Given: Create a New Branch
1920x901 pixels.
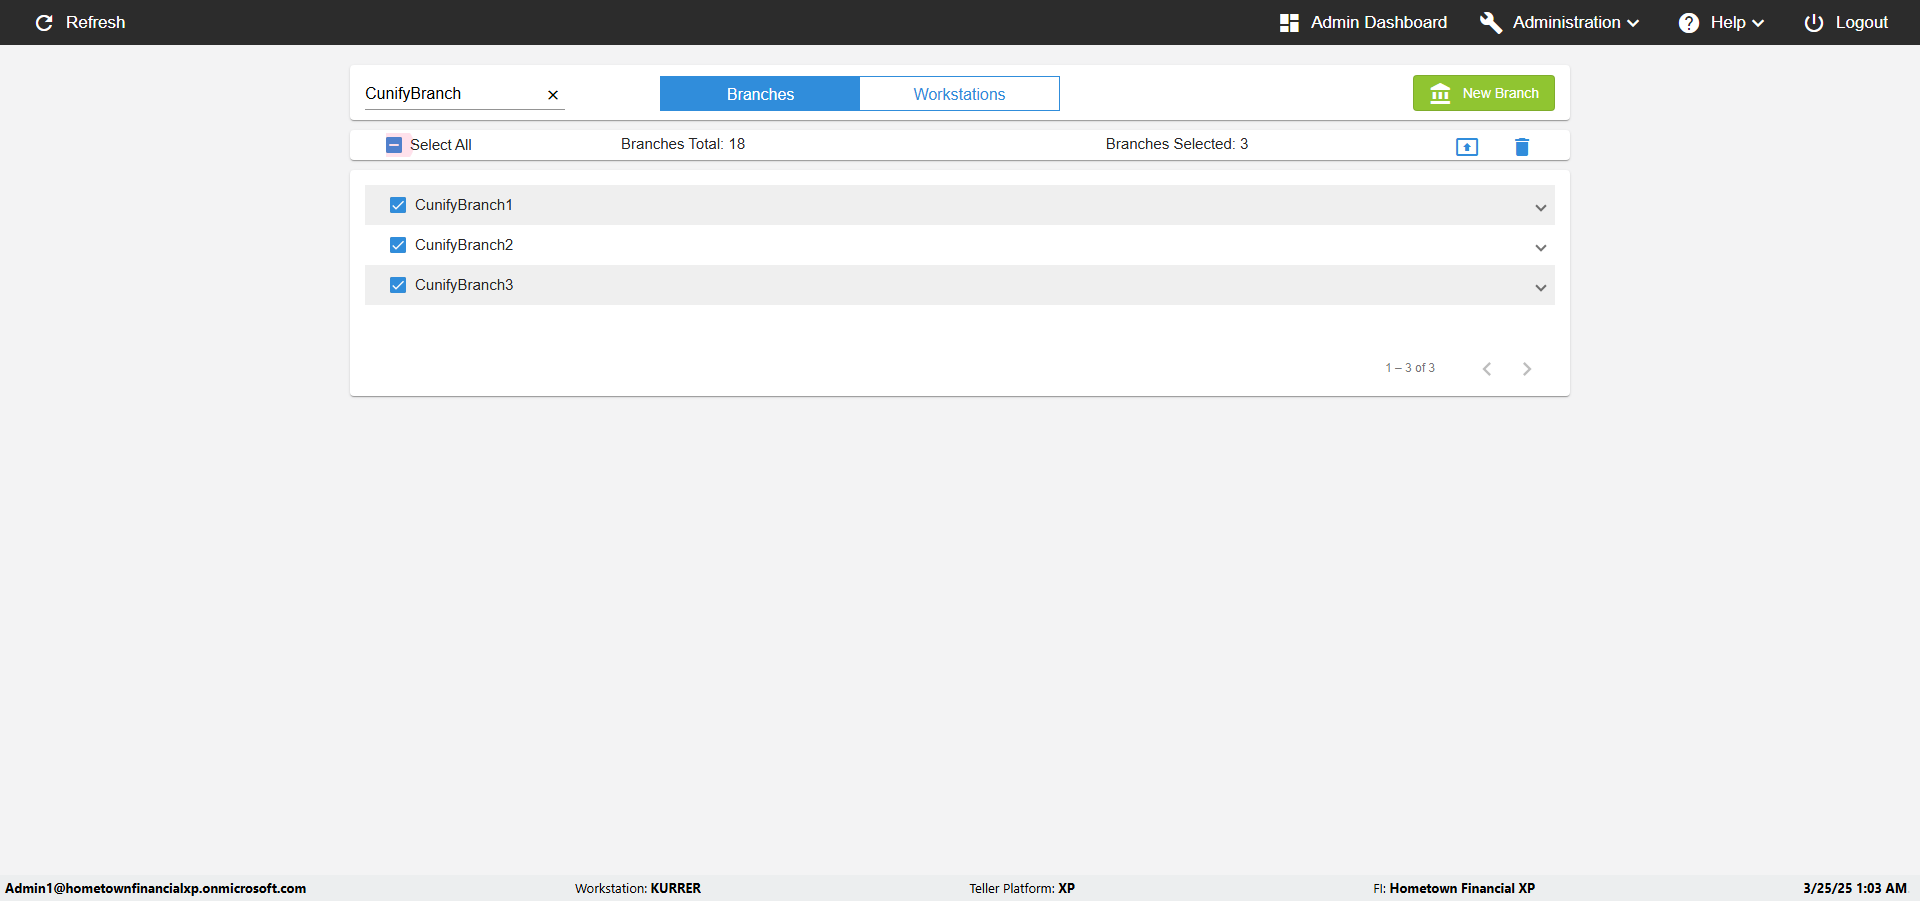Looking at the screenshot, I should [x=1484, y=93].
